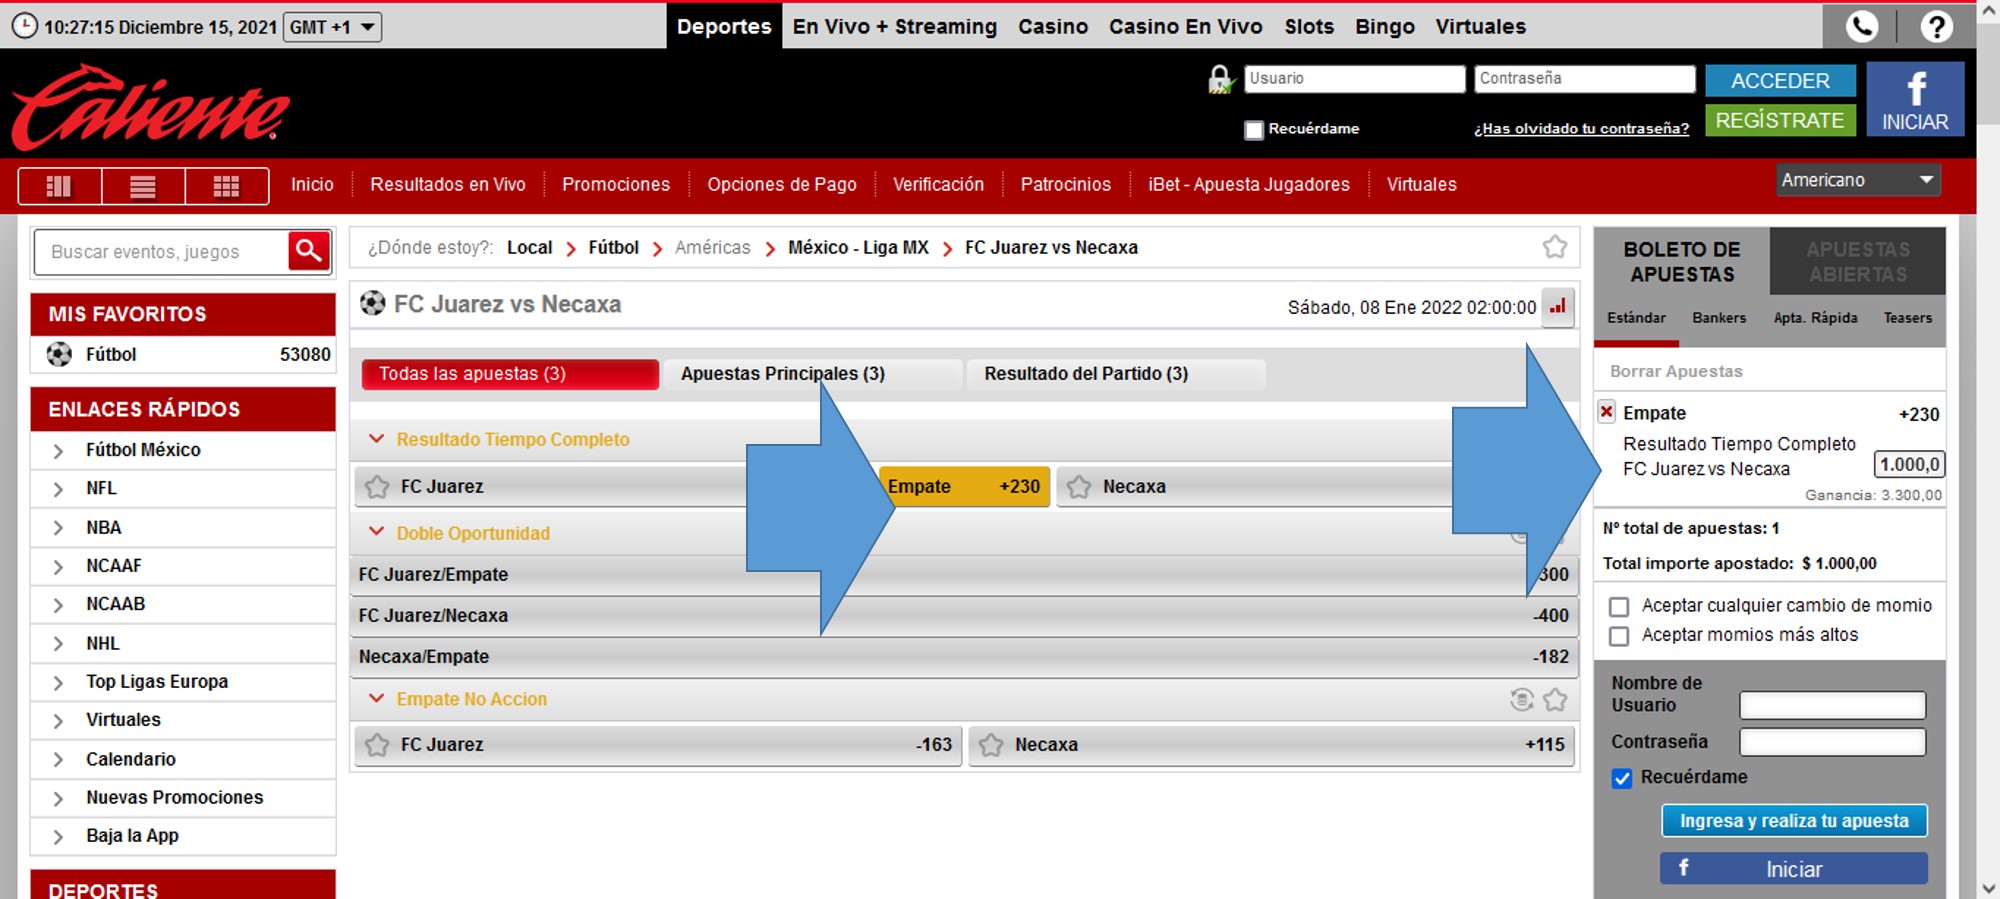The image size is (2000, 899).
Task: Collapse the Doble Oportunidad section
Action: (376, 532)
